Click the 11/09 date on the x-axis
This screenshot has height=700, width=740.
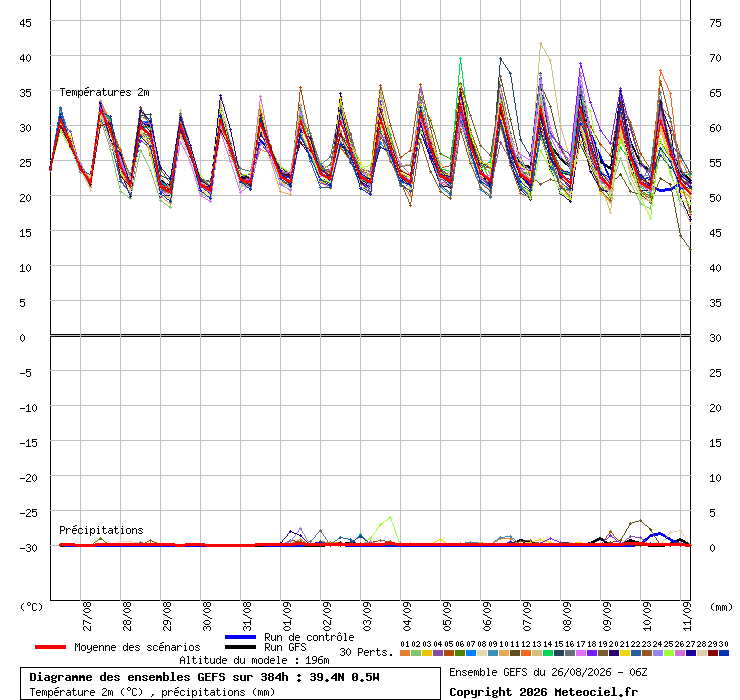pyautogui.click(x=687, y=616)
